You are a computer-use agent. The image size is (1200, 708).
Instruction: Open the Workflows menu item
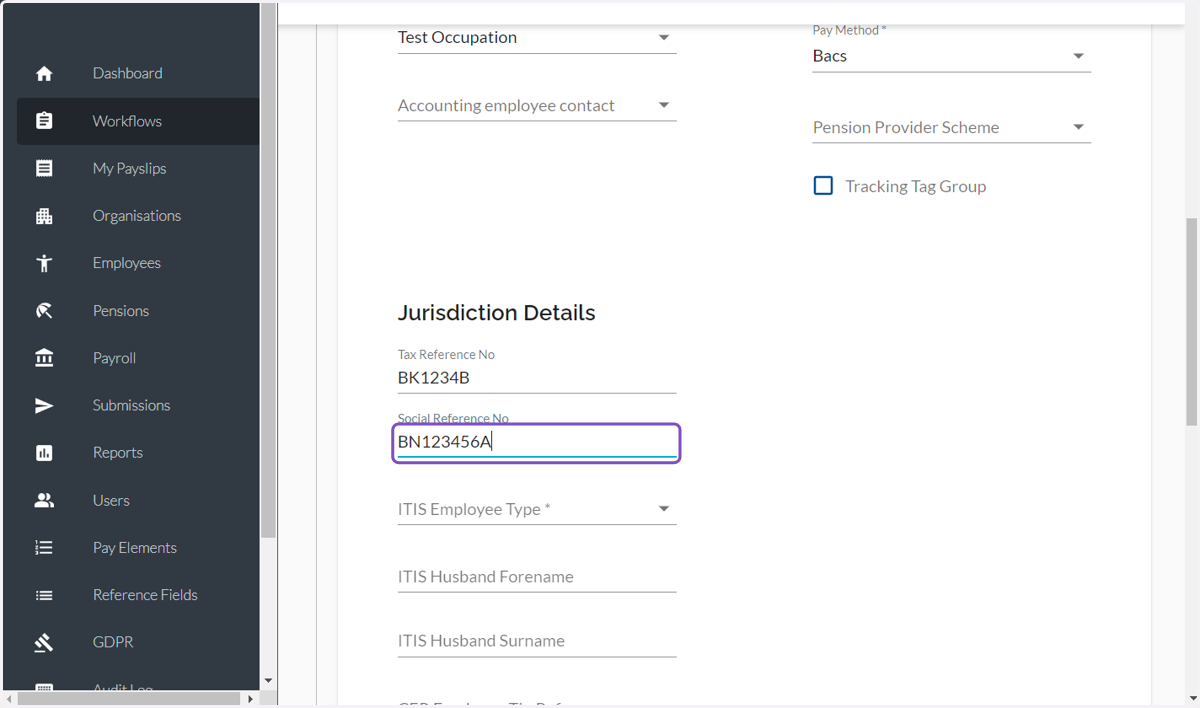[138, 121]
